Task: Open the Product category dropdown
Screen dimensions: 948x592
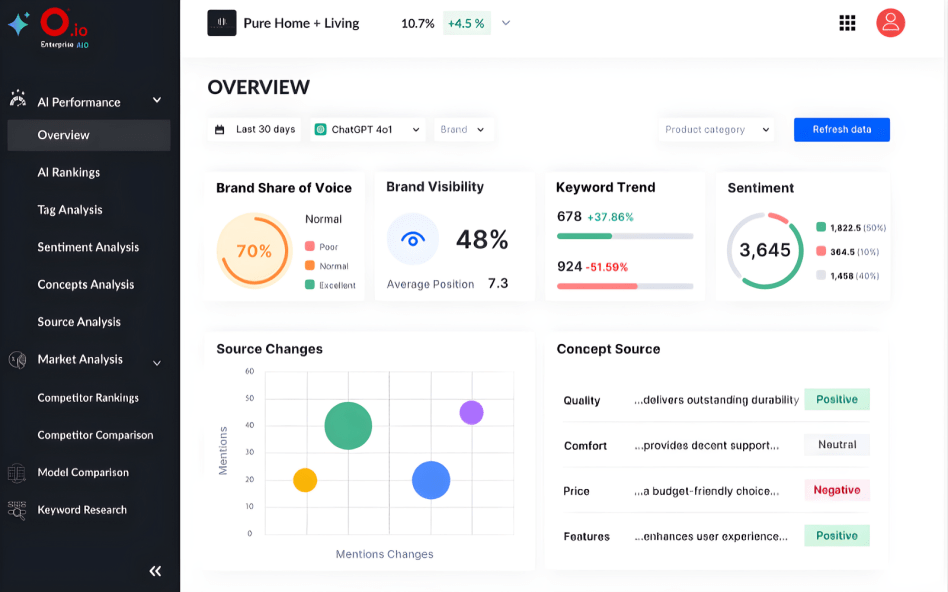Action: pos(717,130)
